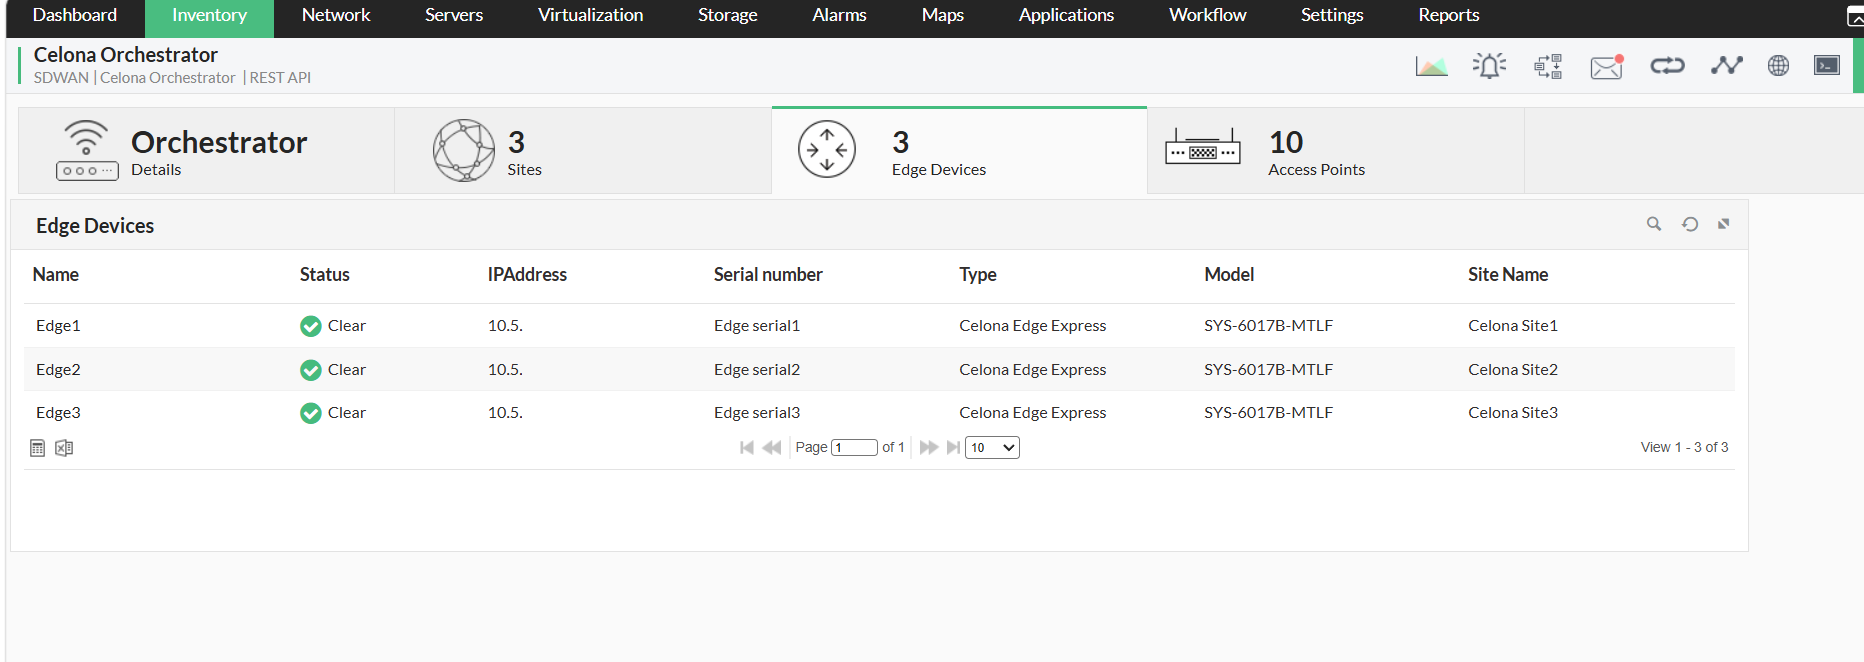Open the workflow diagram icon
Screen dimensions: 1864x662
(1548, 66)
